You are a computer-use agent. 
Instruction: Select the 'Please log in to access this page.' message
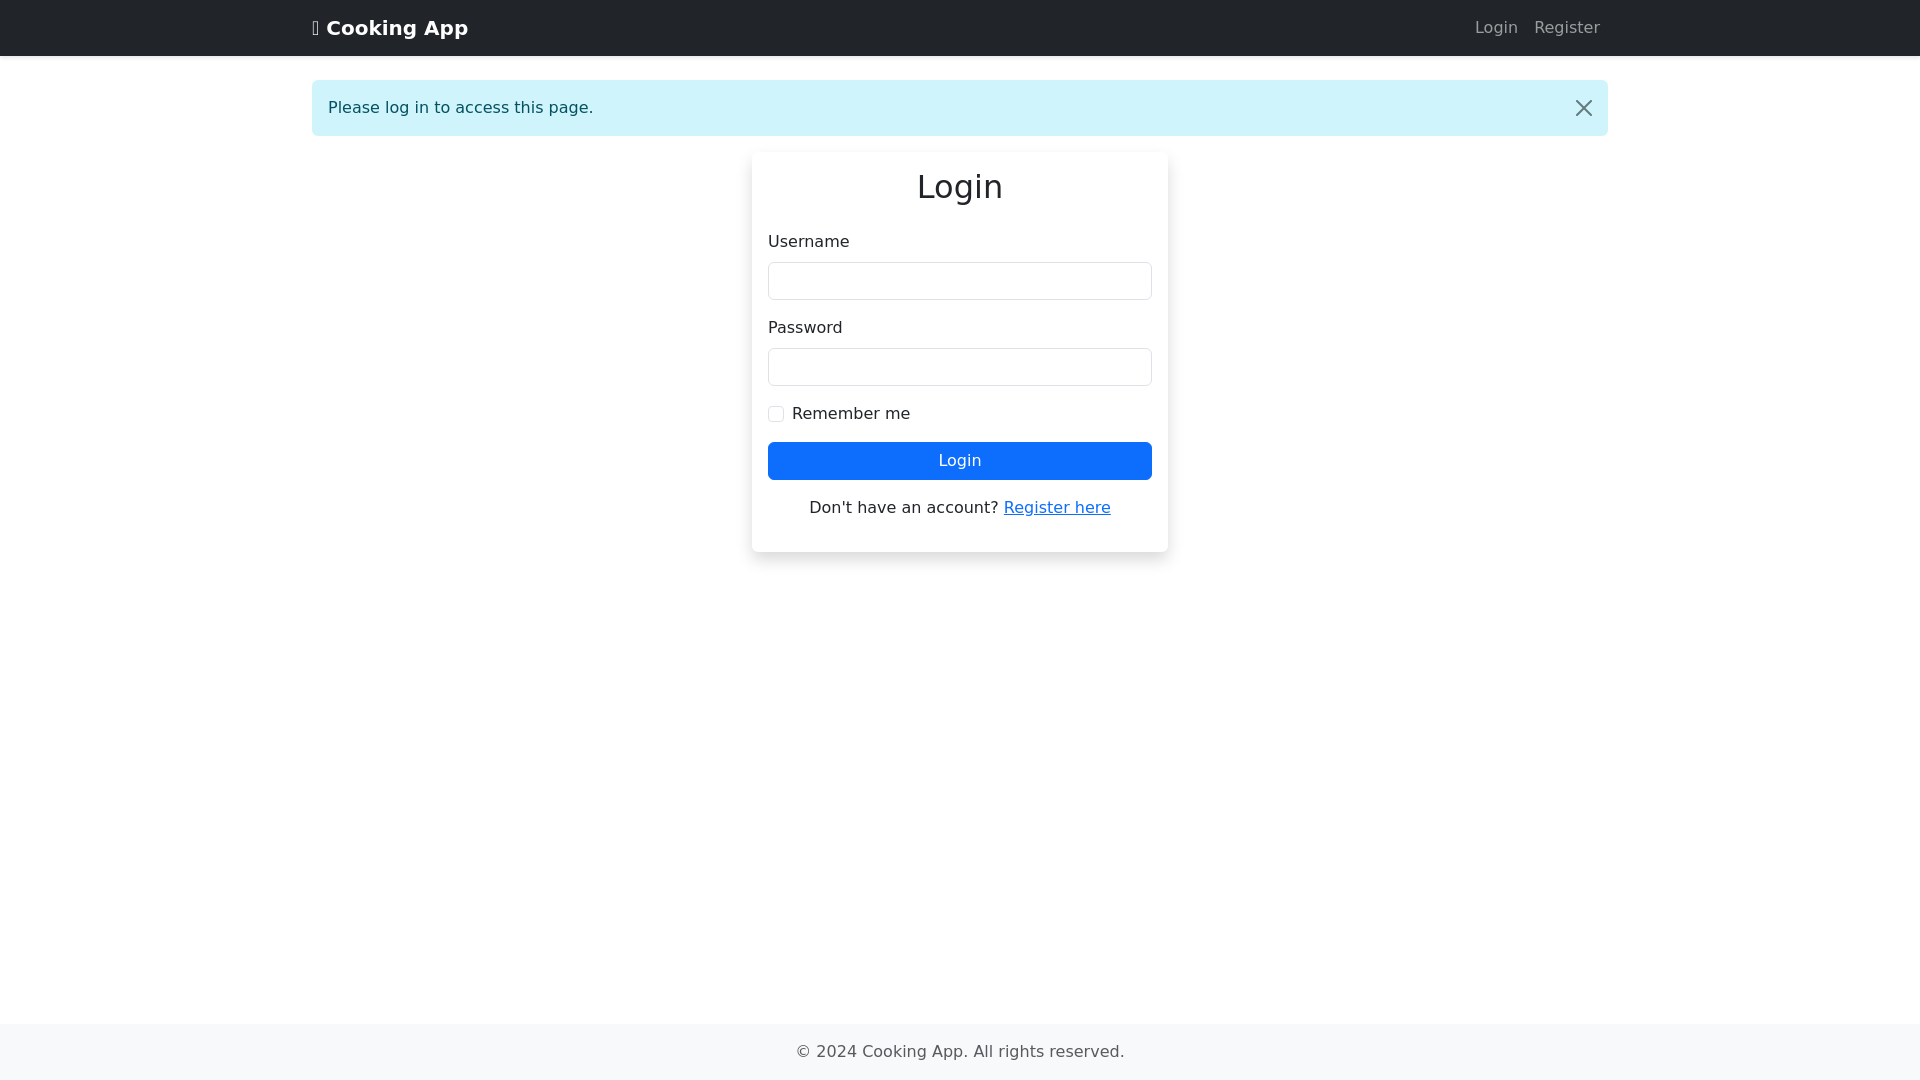[460, 108]
